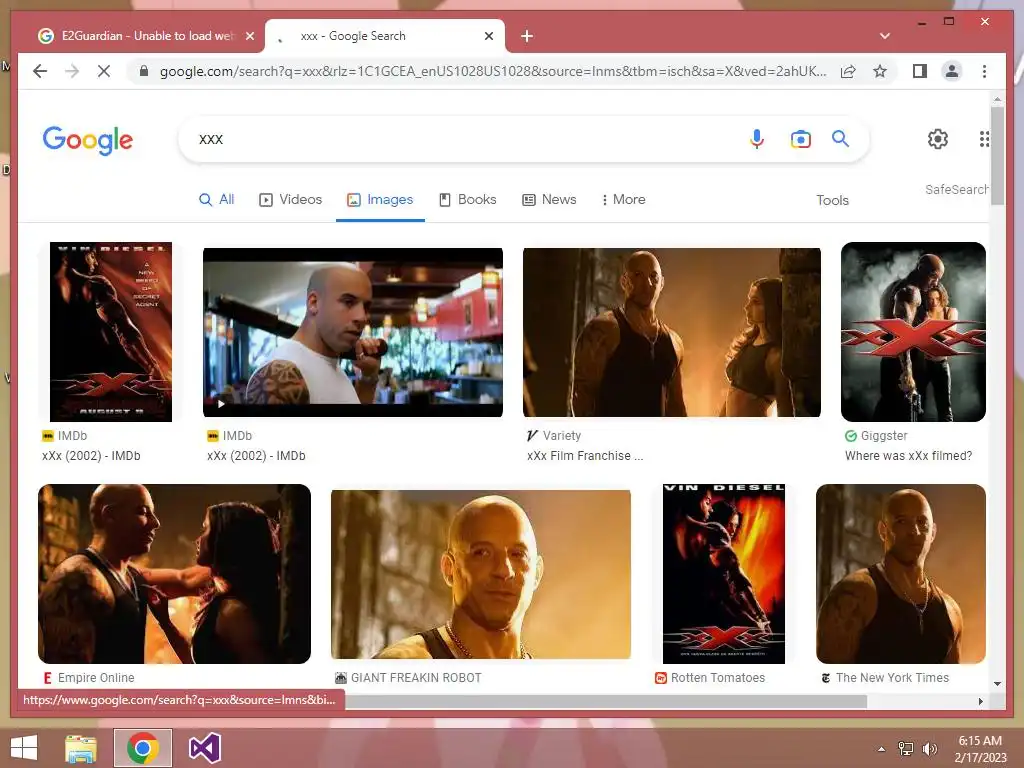Viewport: 1024px width, 768px height.
Task: Click the address bar URL
Action: 493,71
